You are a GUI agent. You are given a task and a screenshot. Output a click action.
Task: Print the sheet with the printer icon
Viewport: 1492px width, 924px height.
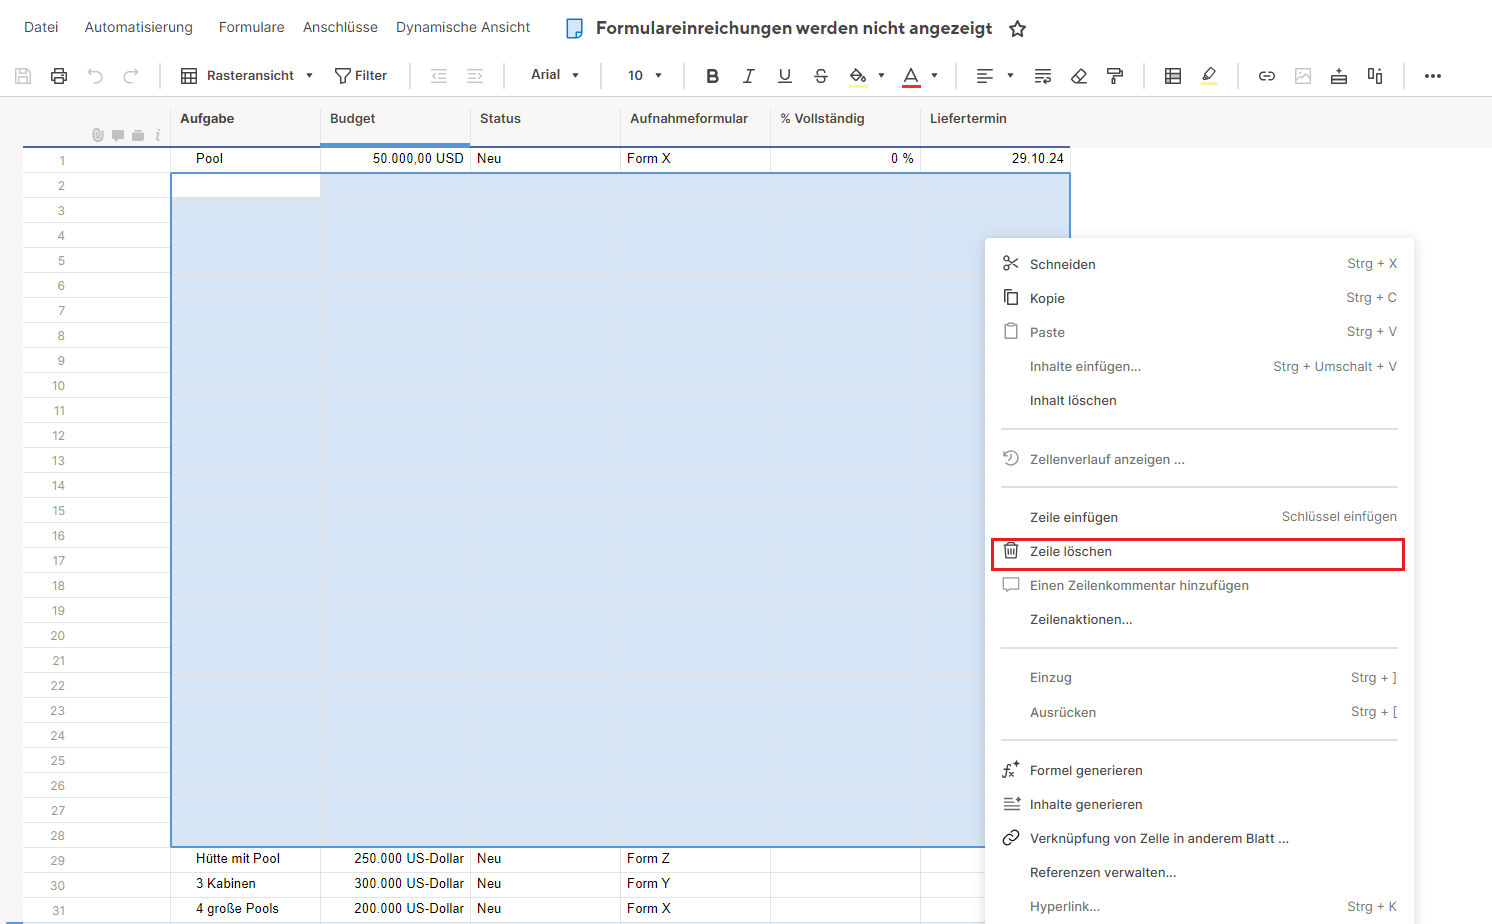[59, 76]
